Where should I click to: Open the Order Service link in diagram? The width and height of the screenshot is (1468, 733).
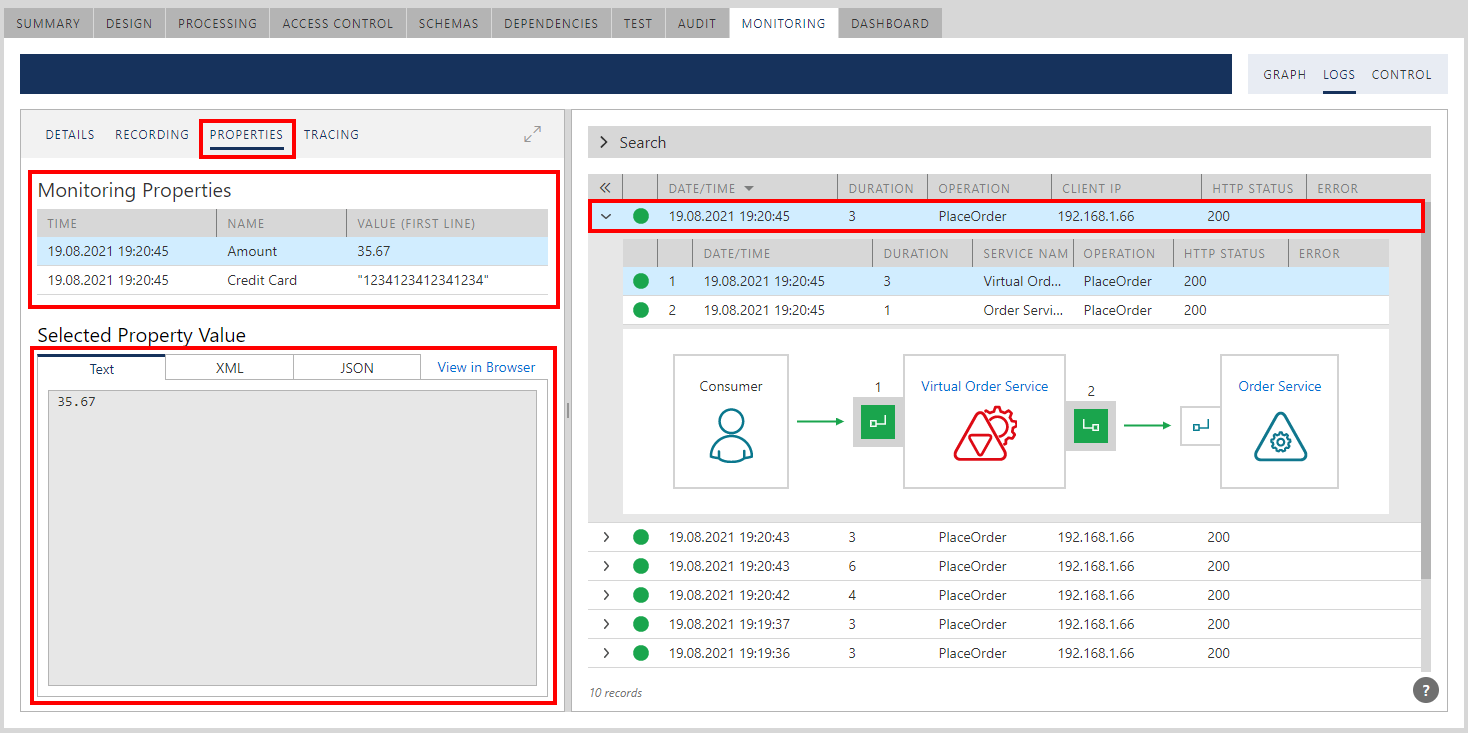[x=1280, y=386]
